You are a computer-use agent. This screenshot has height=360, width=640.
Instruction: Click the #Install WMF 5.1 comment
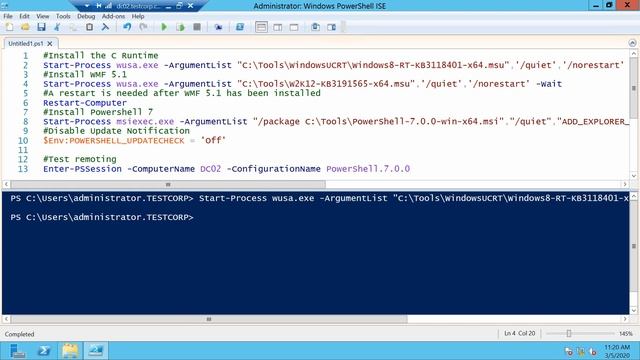[85, 75]
